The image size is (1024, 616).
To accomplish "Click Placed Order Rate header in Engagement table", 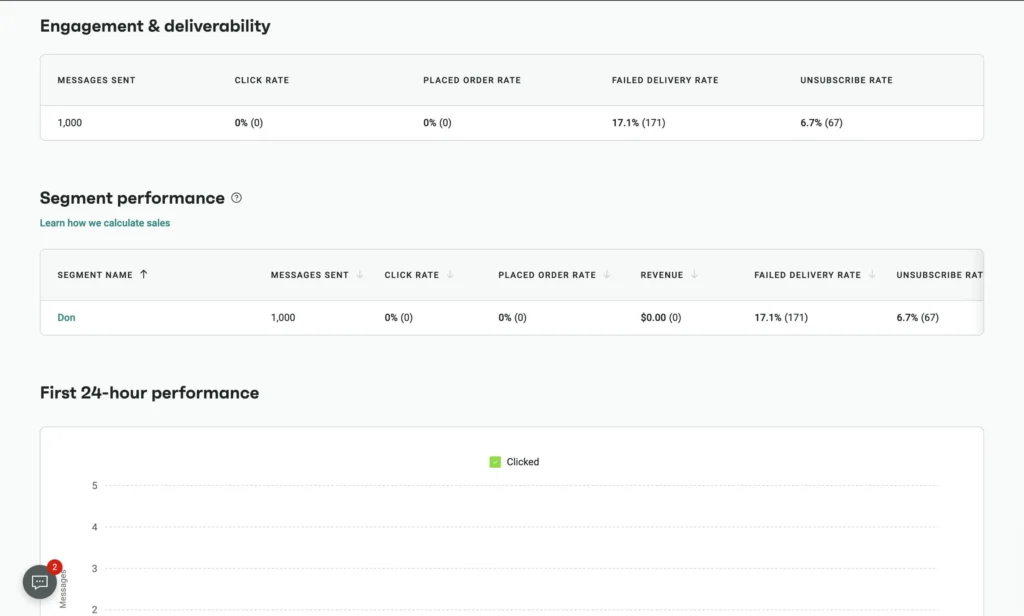I will [472, 80].
